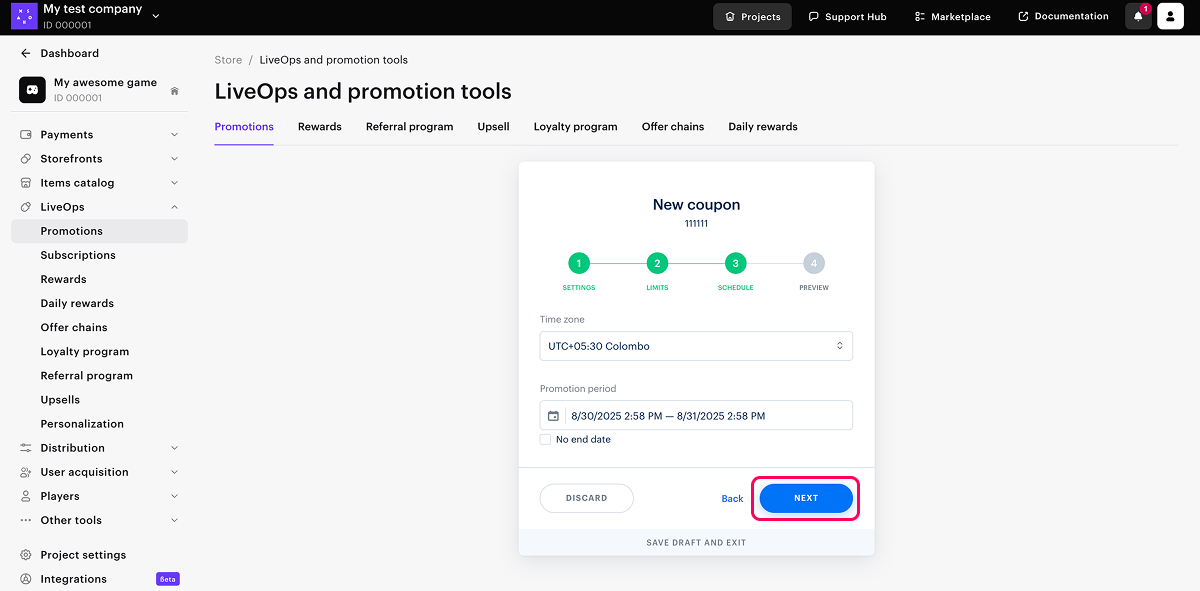Image resolution: width=1200 pixels, height=591 pixels.
Task: Click the notification bell icon
Action: pos(1138,17)
